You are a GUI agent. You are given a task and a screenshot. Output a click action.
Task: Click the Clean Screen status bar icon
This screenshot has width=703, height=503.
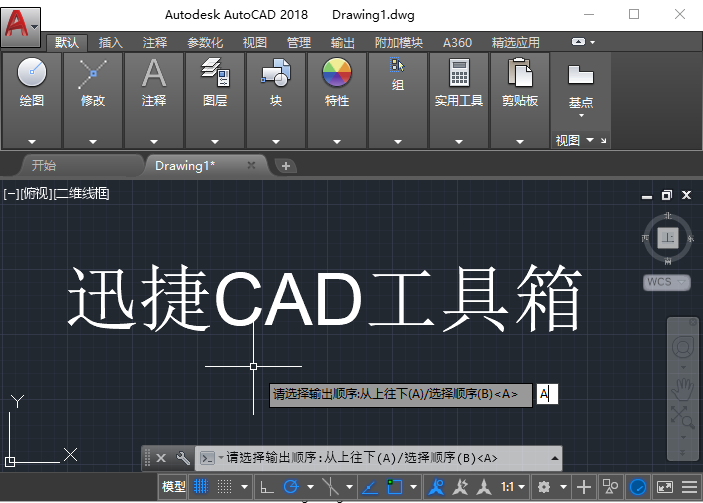664,487
